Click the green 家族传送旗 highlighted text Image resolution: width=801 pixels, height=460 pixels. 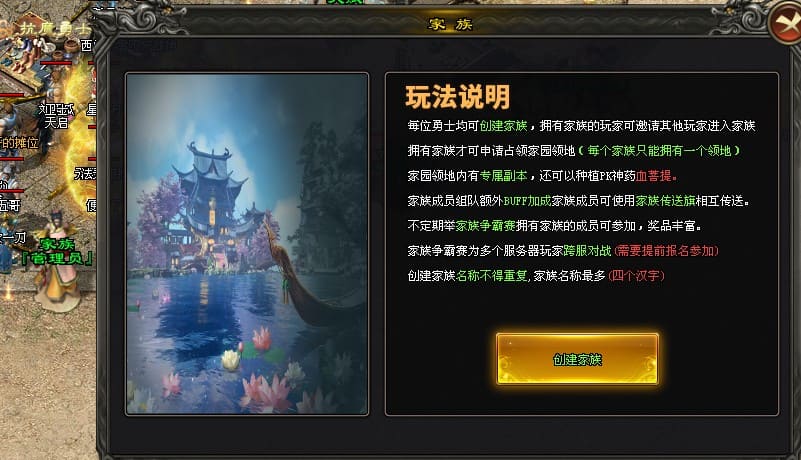click(665, 201)
